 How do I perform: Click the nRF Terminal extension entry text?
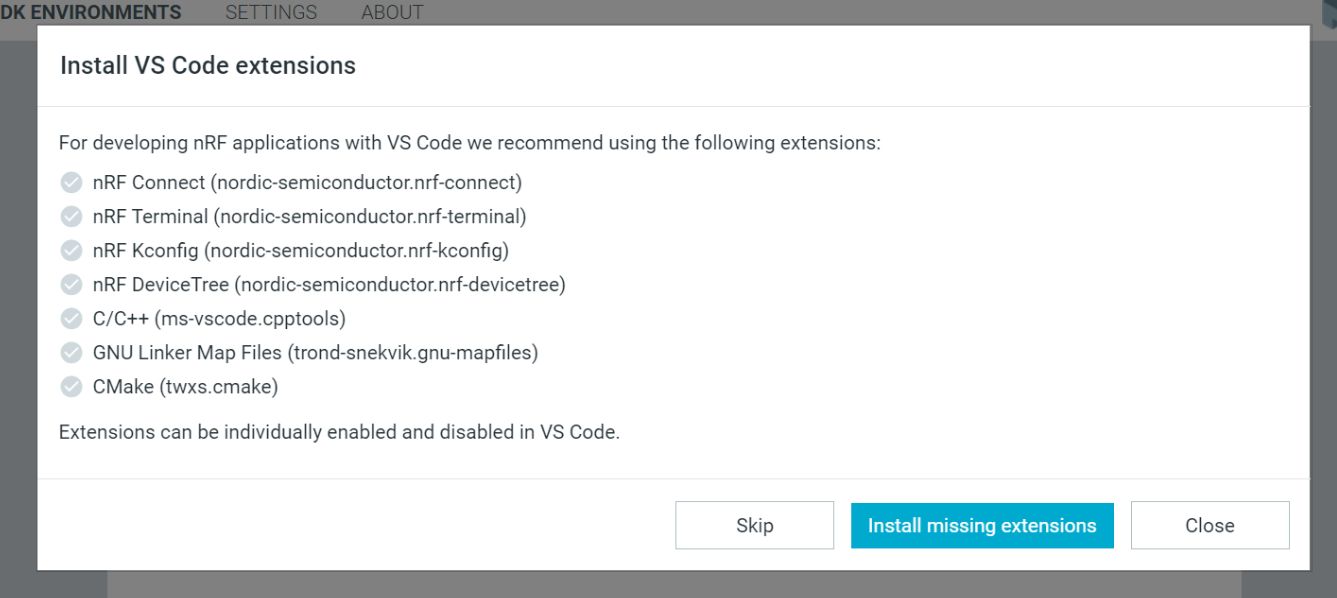(309, 216)
